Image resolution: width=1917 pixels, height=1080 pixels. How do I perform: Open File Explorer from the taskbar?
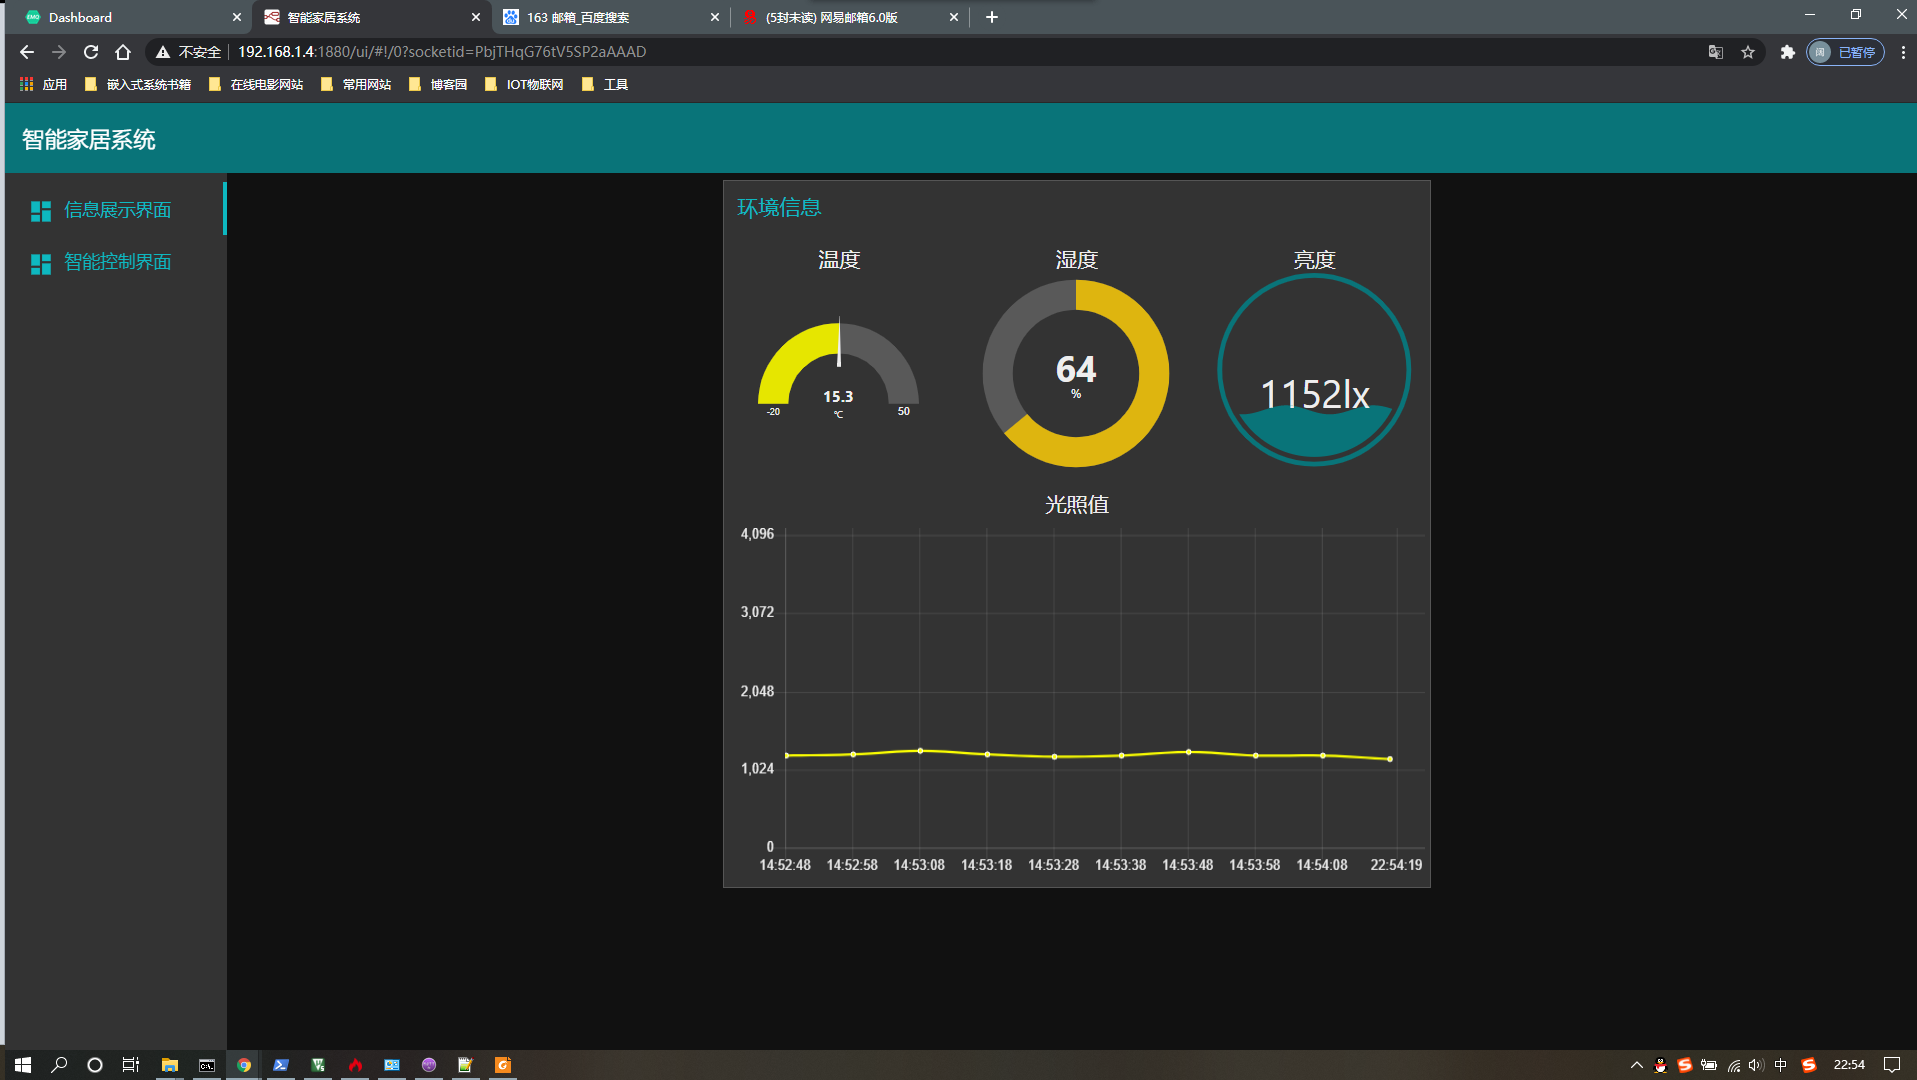point(170,1065)
